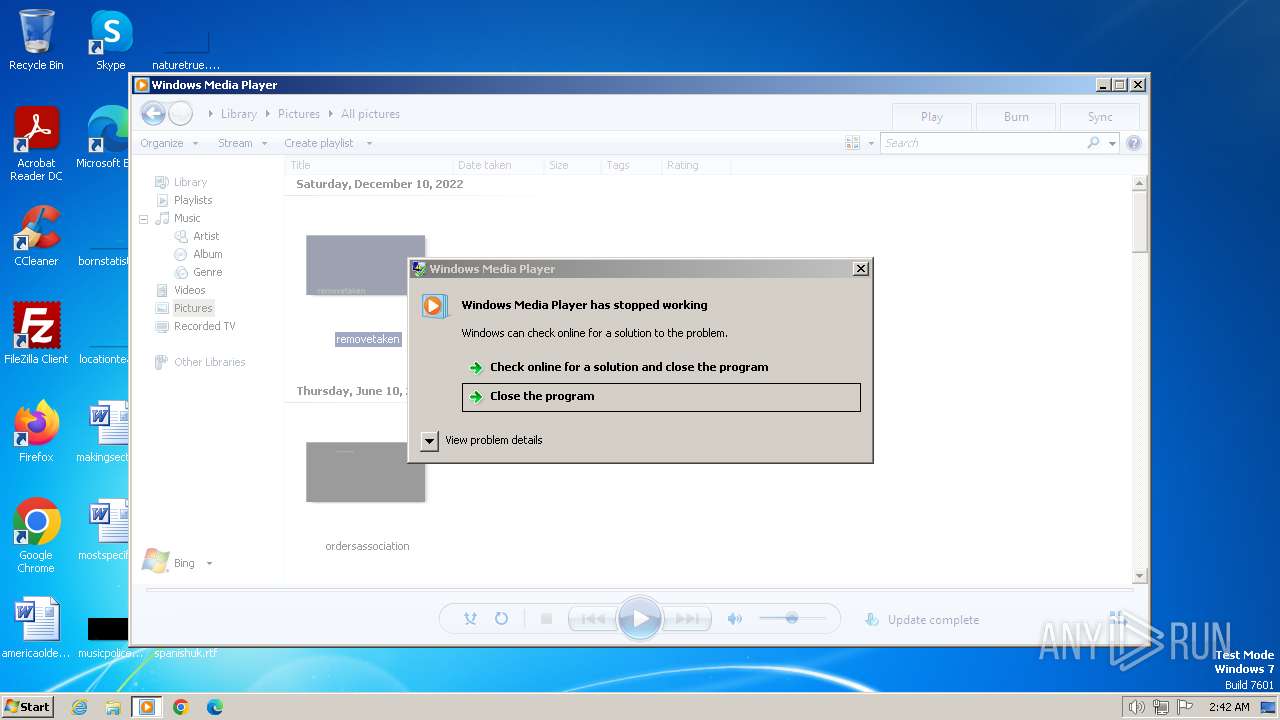Image resolution: width=1280 pixels, height=720 pixels.
Task: Click the view options icon
Action: coord(852,143)
